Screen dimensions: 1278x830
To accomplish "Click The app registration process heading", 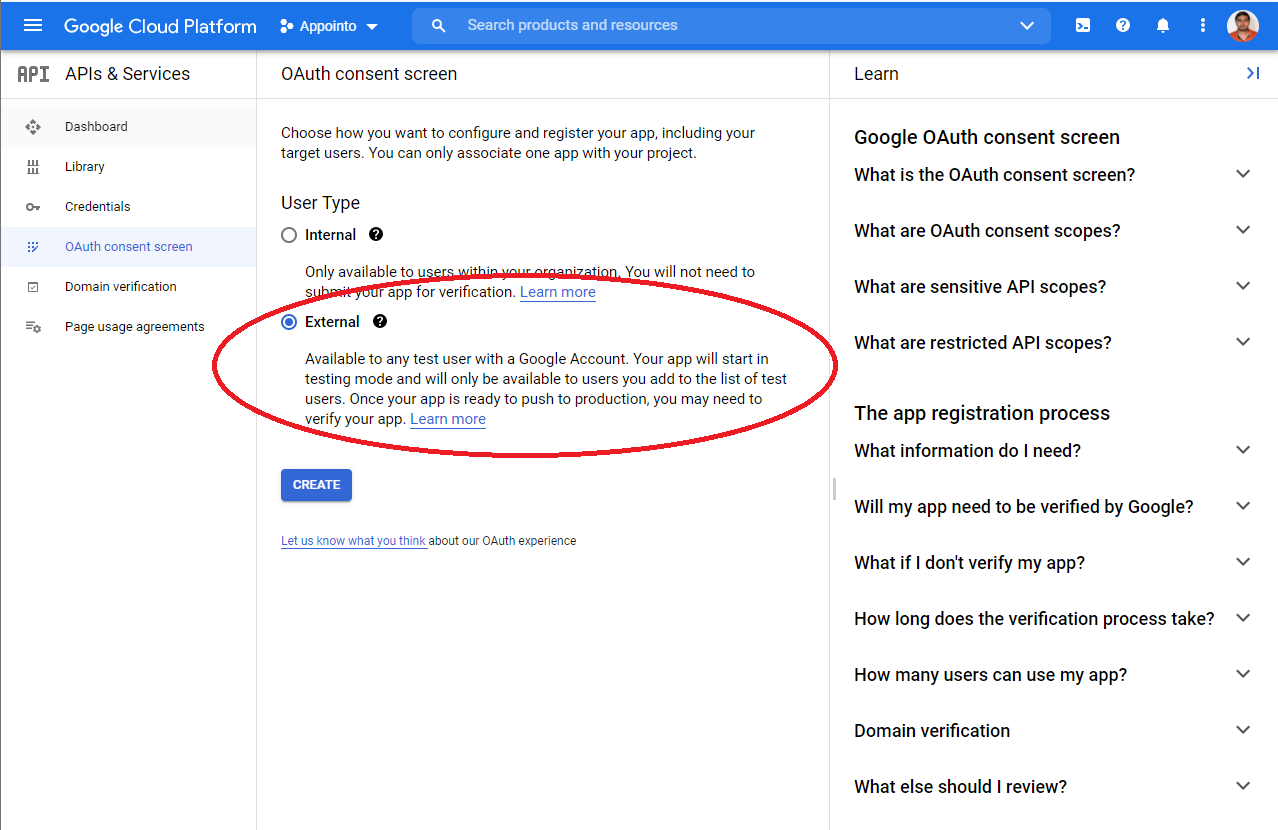I will point(982,413).
